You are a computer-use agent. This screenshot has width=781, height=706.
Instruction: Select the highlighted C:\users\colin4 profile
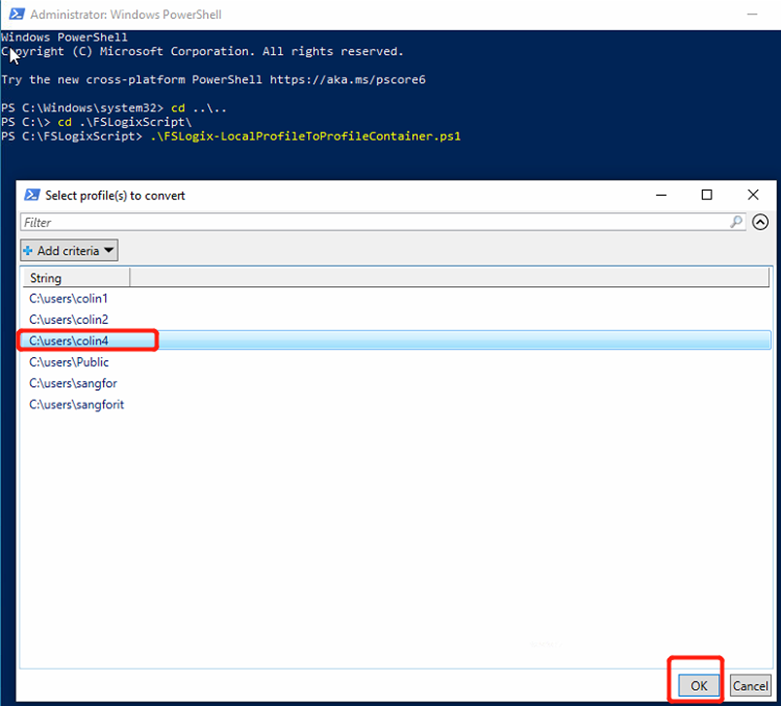coord(68,341)
